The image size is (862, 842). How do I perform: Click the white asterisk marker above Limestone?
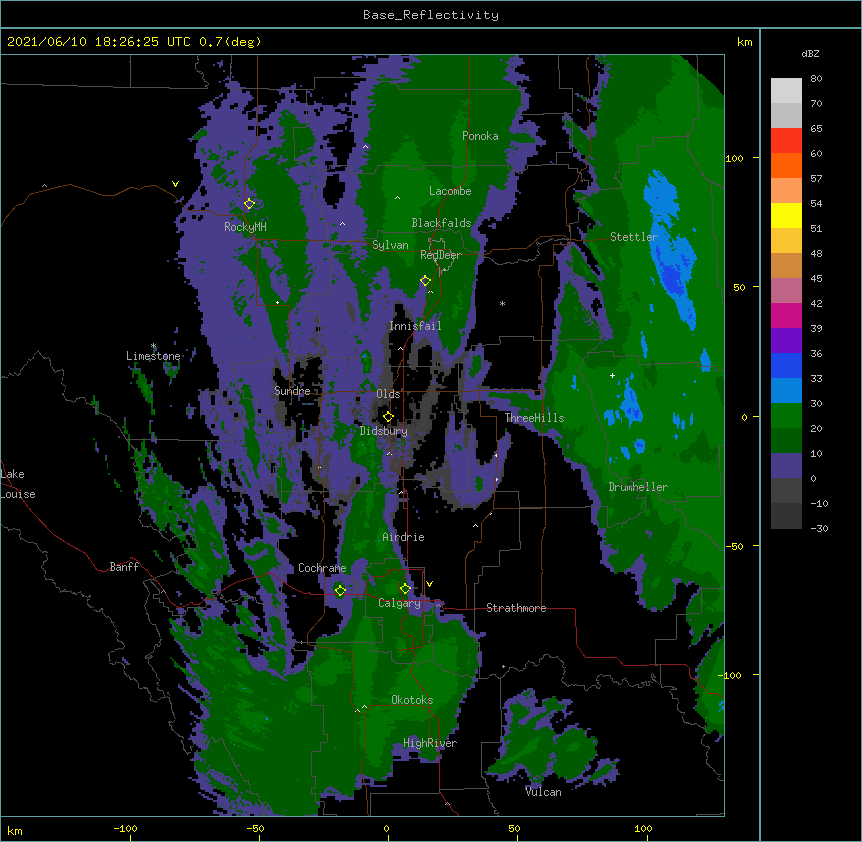click(154, 346)
